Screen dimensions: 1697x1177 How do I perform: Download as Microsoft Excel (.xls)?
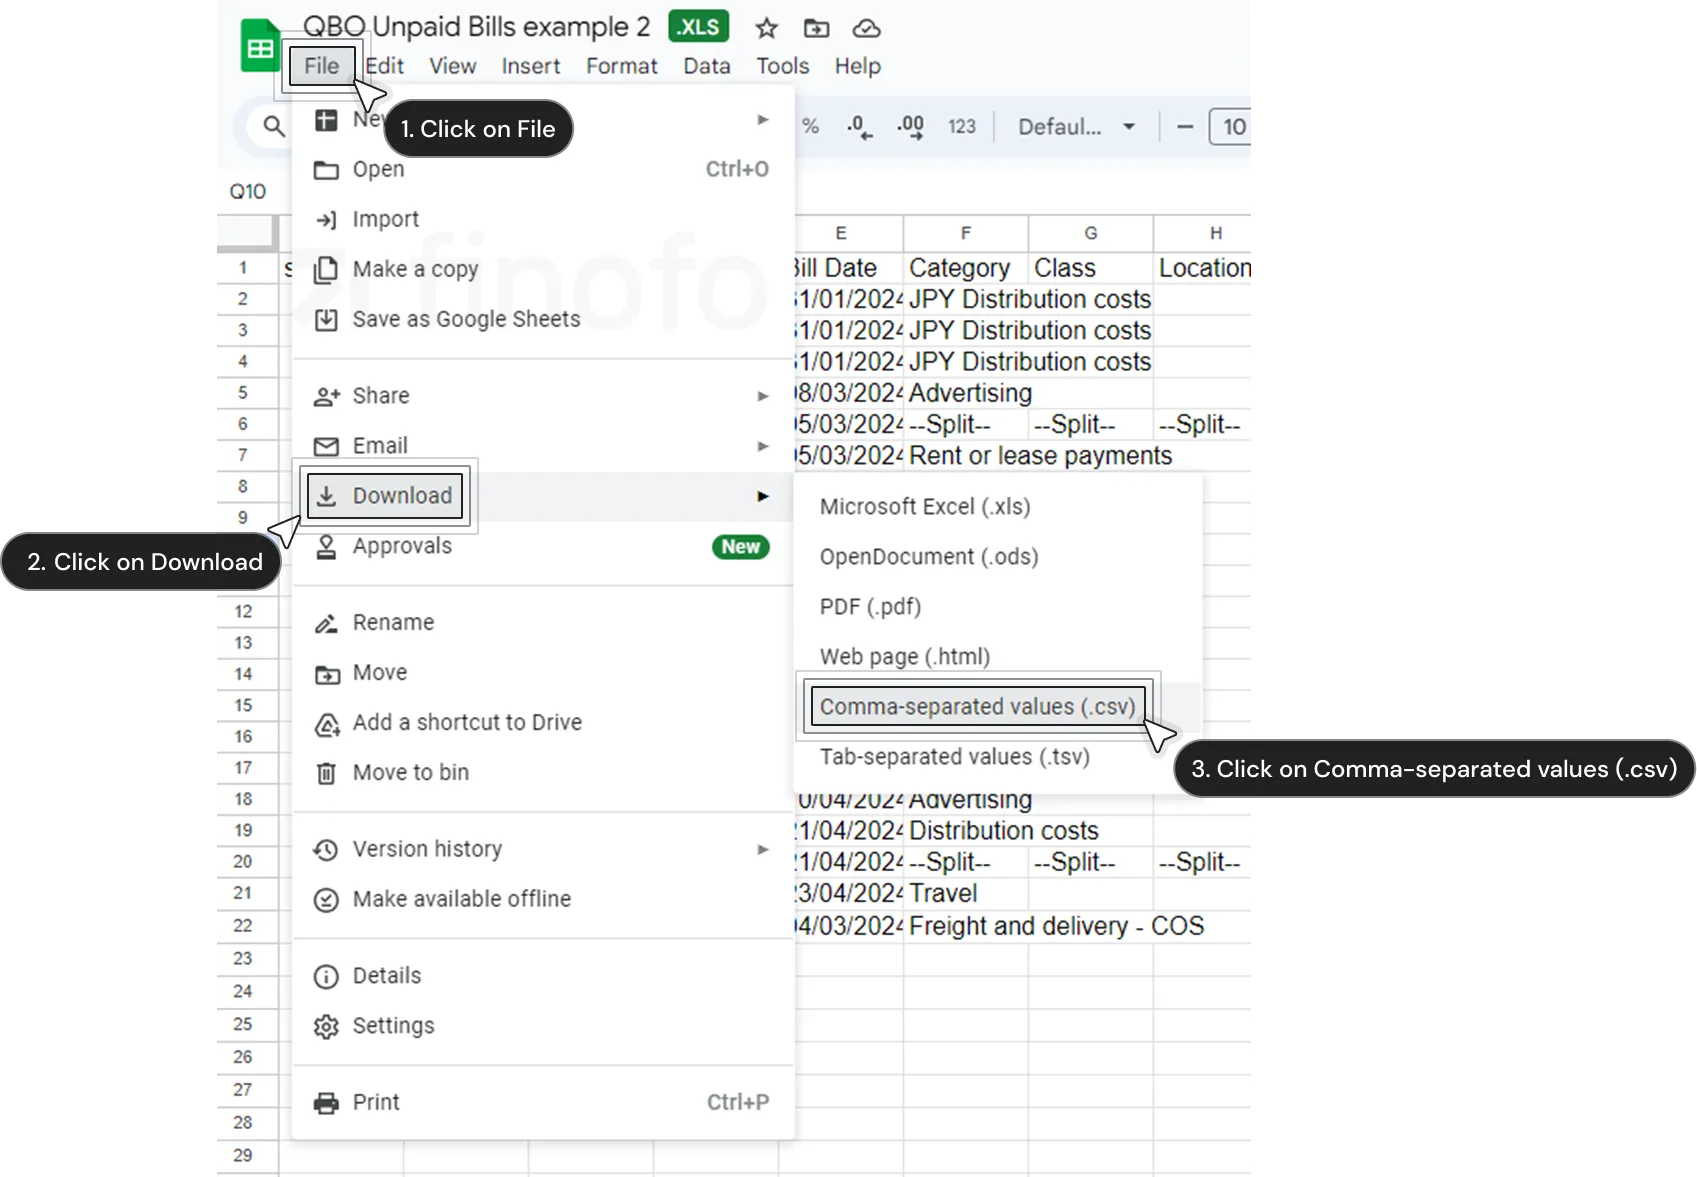pos(997,507)
